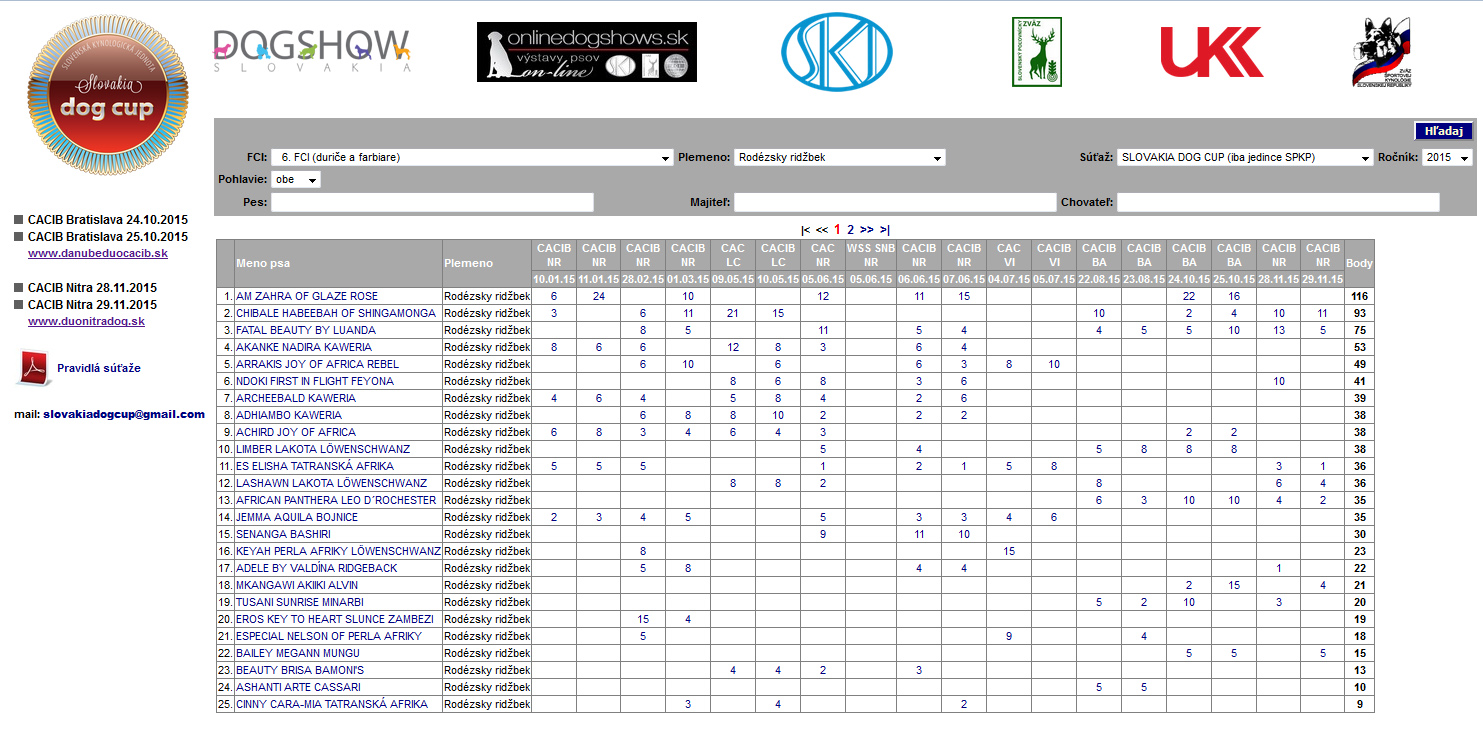
Task: Open the FCI group dropdown
Action: (472, 158)
